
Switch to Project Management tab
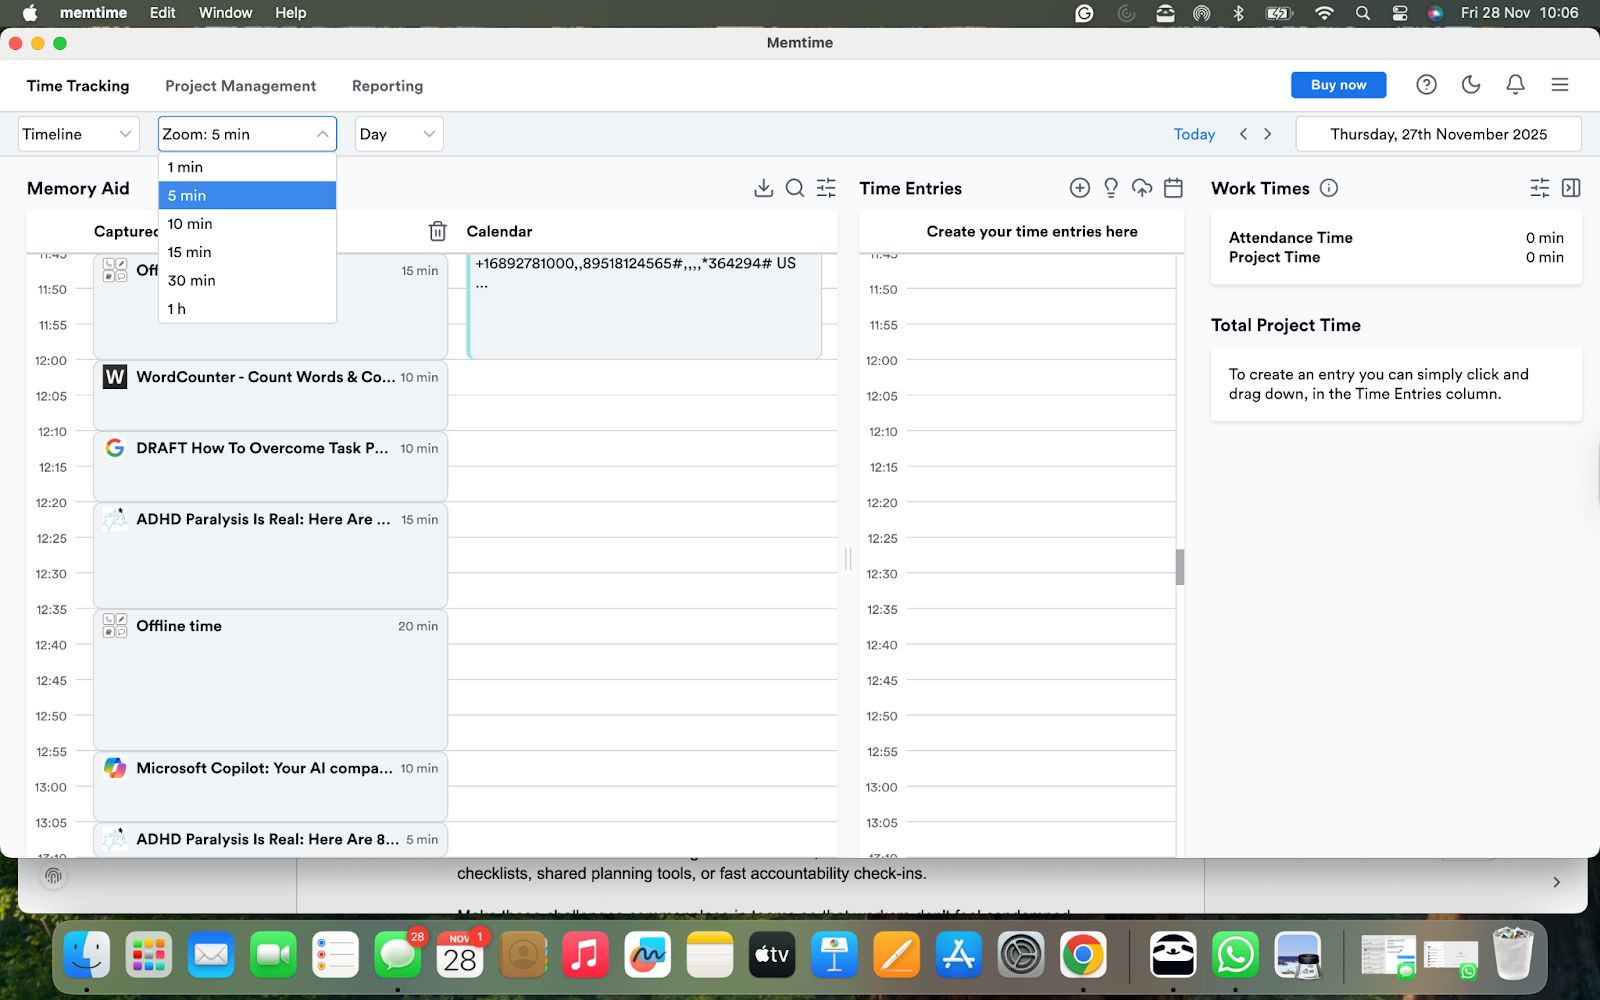pyautogui.click(x=240, y=86)
